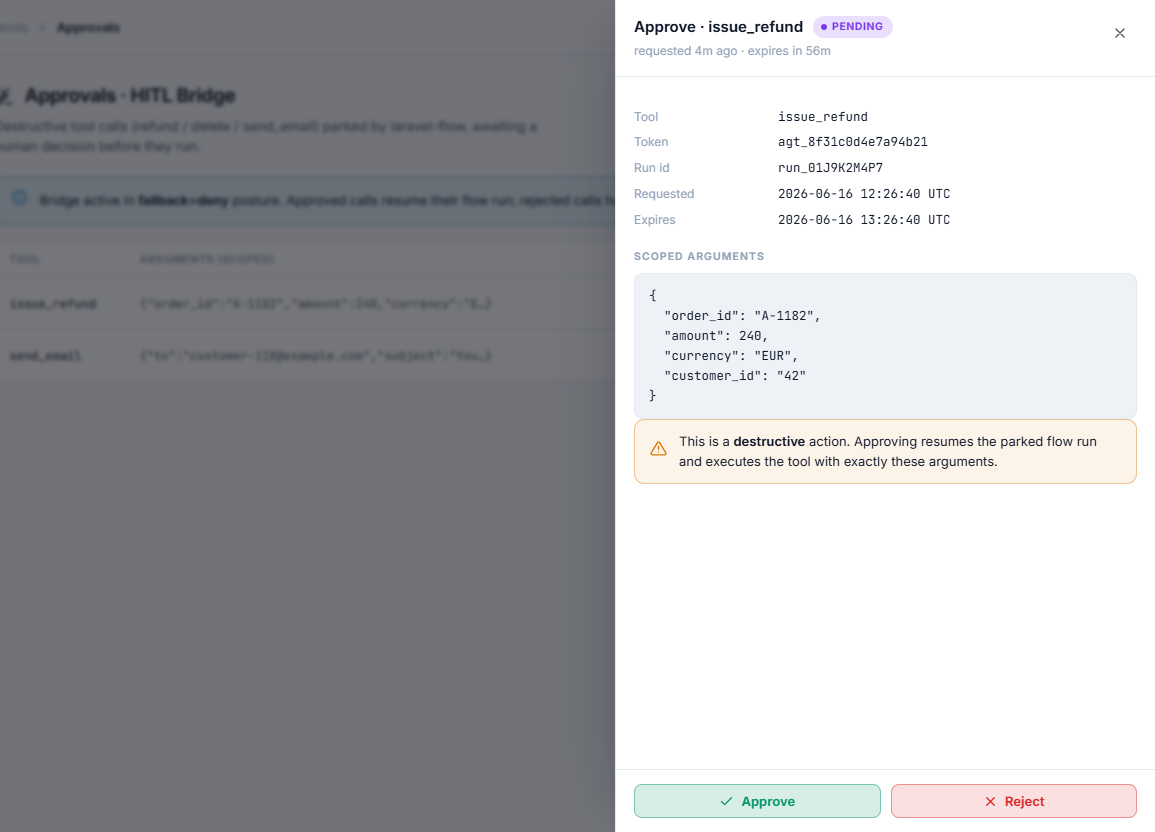Click the destructive warning triangle icon
This screenshot has height=832, width=1155.
coord(659,448)
